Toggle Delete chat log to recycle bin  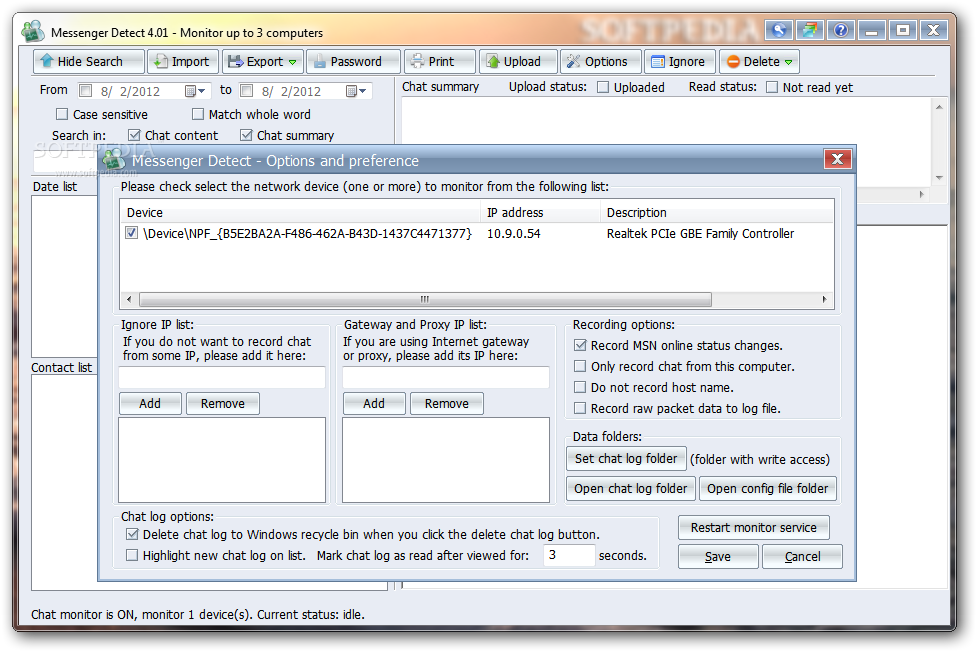click(132, 534)
